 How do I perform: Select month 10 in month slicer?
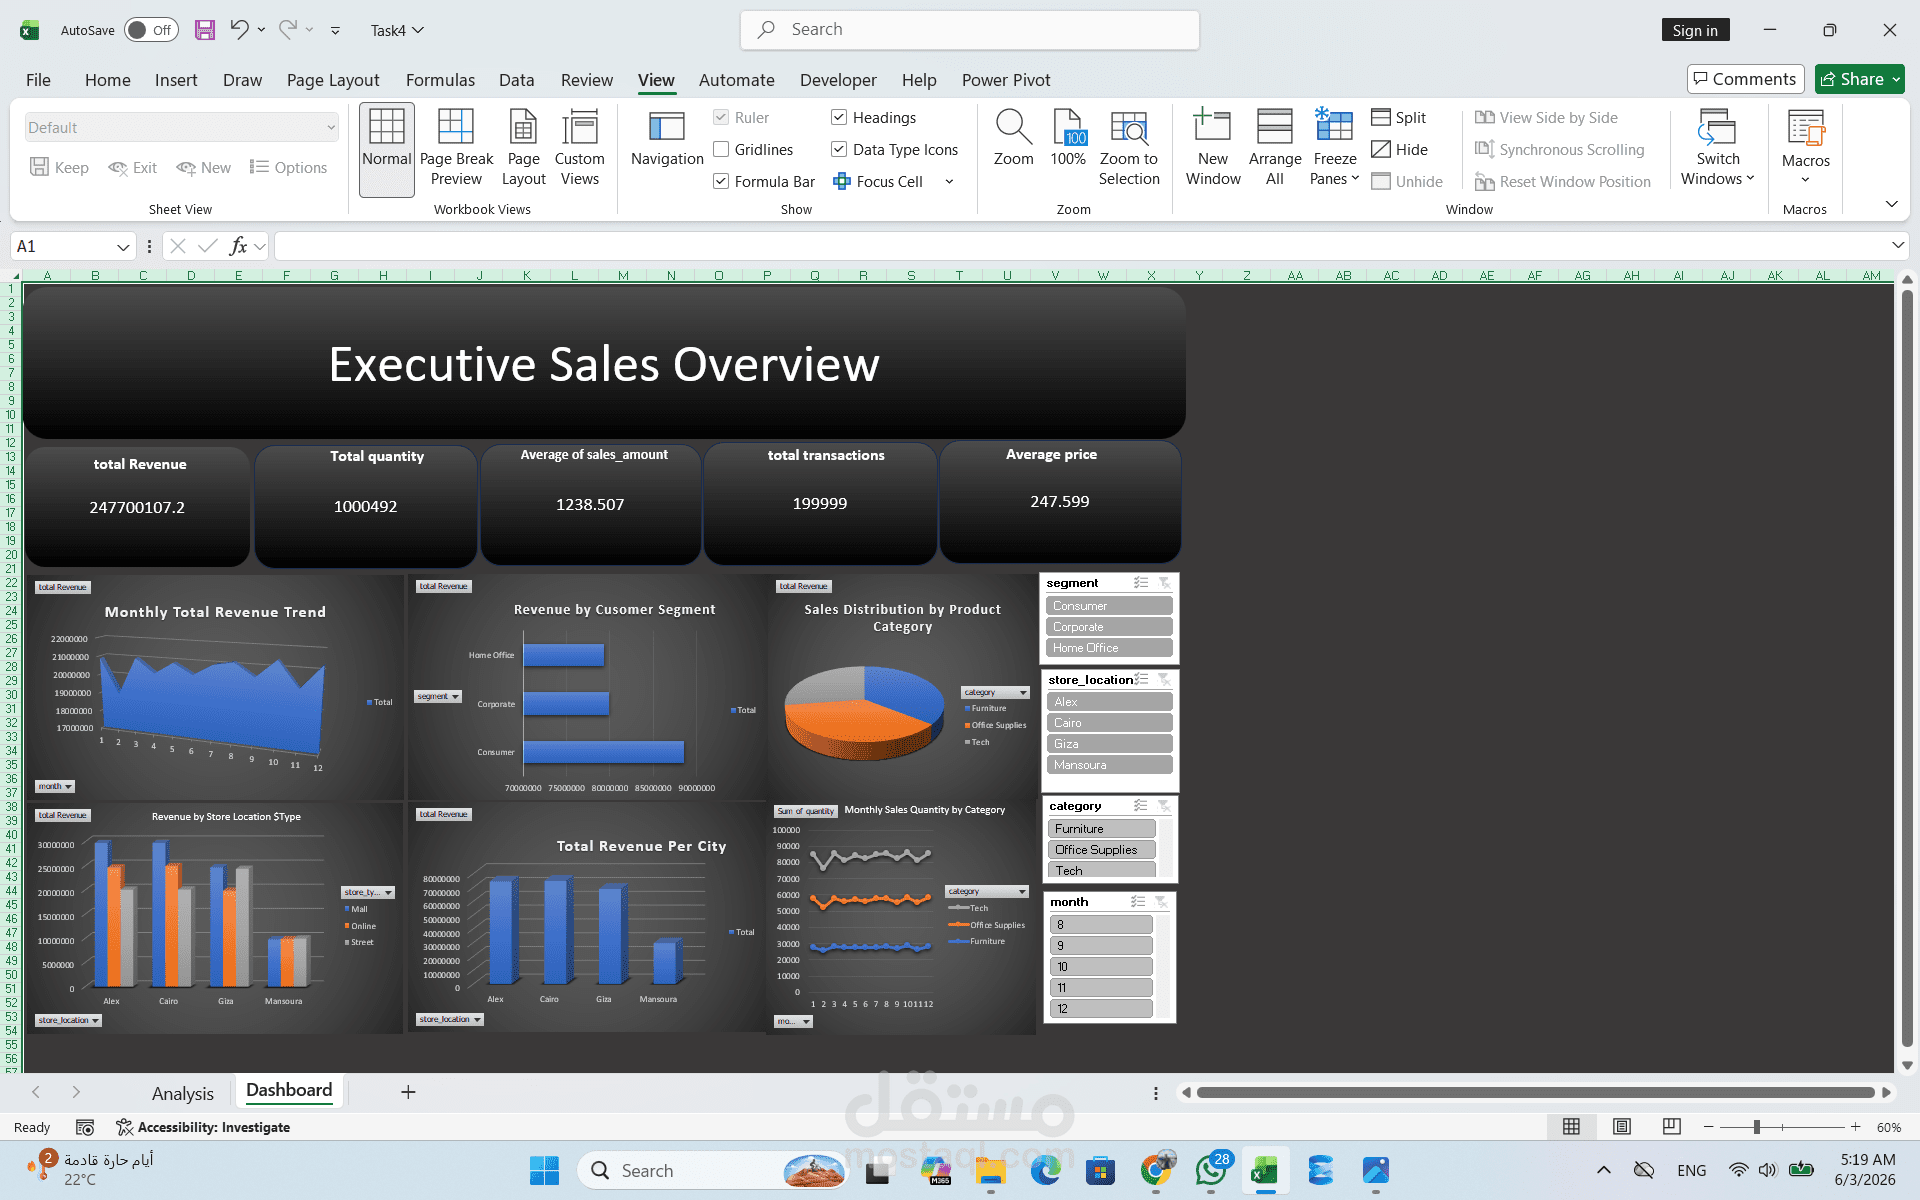point(1101,967)
